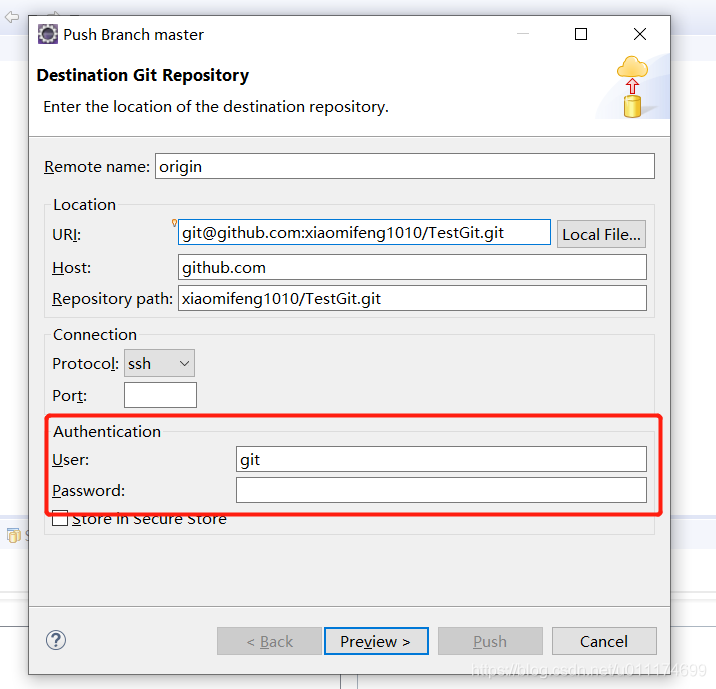Image resolution: width=716 pixels, height=689 pixels.
Task: Click the empty Port field
Action: (x=160, y=395)
